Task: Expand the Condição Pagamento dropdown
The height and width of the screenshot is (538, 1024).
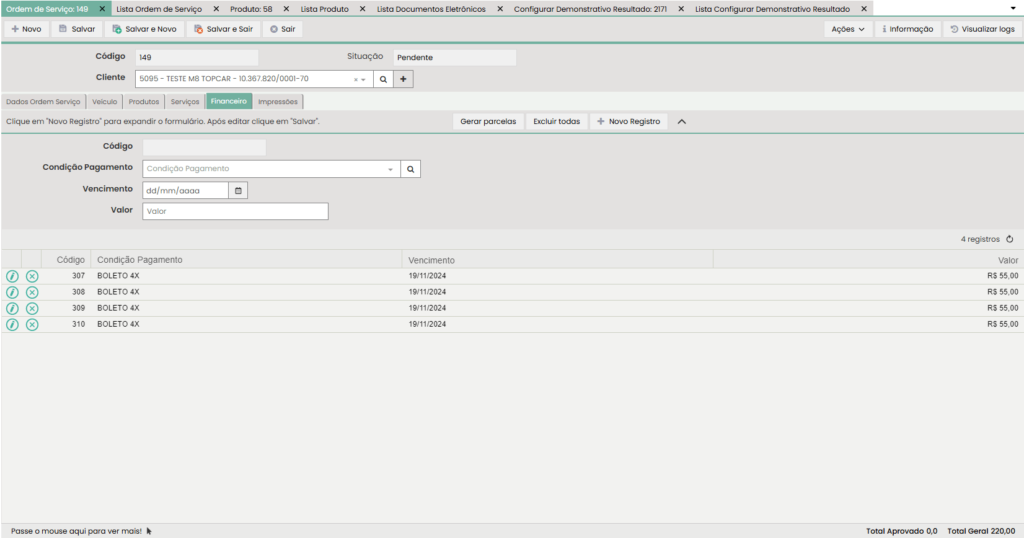Action: (x=390, y=169)
